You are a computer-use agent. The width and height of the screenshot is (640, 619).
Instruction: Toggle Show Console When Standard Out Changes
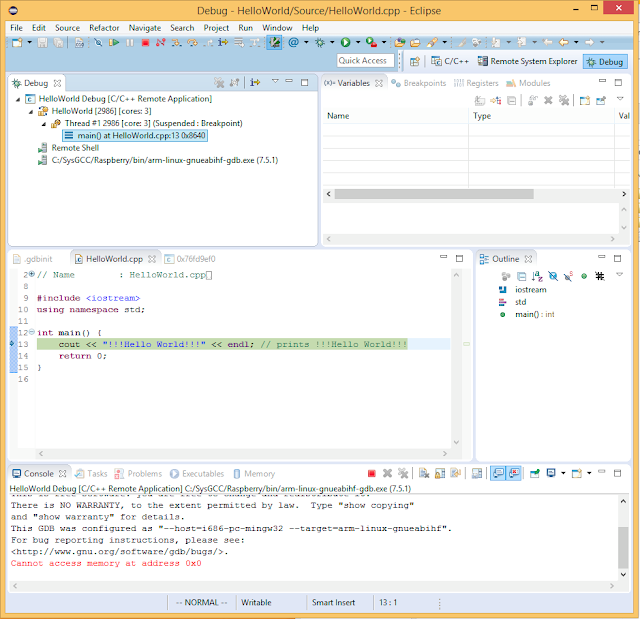tap(498, 473)
